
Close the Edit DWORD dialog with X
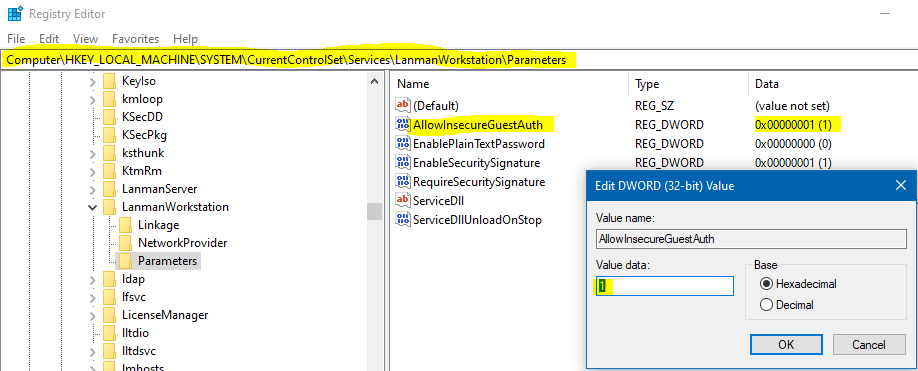click(x=900, y=186)
